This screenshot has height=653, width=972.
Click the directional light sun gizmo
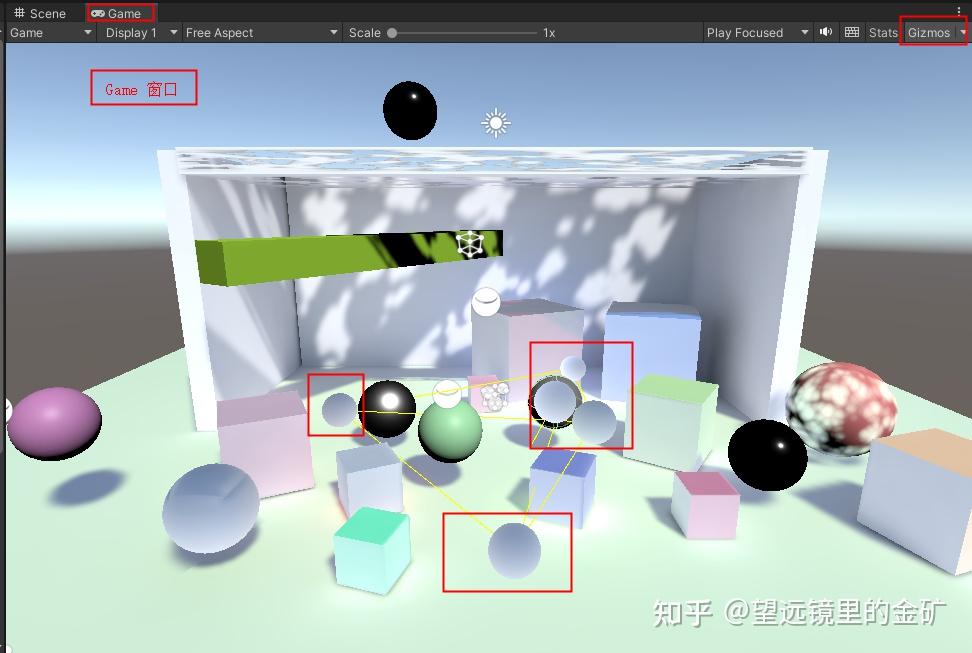(x=496, y=123)
